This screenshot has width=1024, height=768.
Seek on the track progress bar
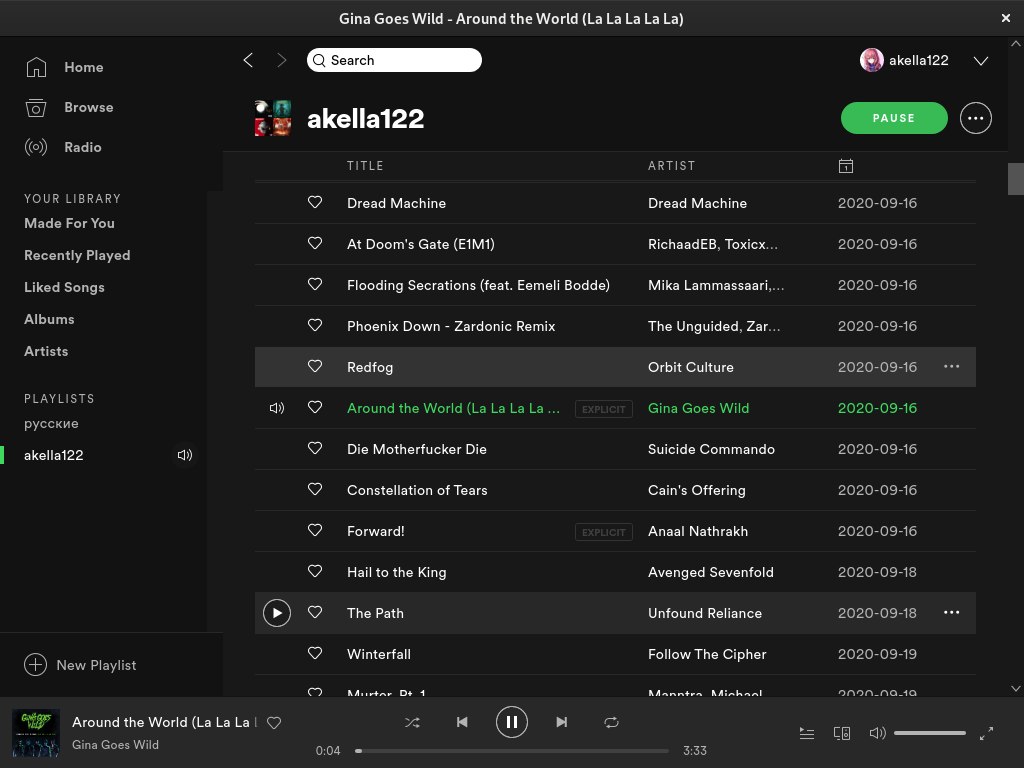coord(512,751)
